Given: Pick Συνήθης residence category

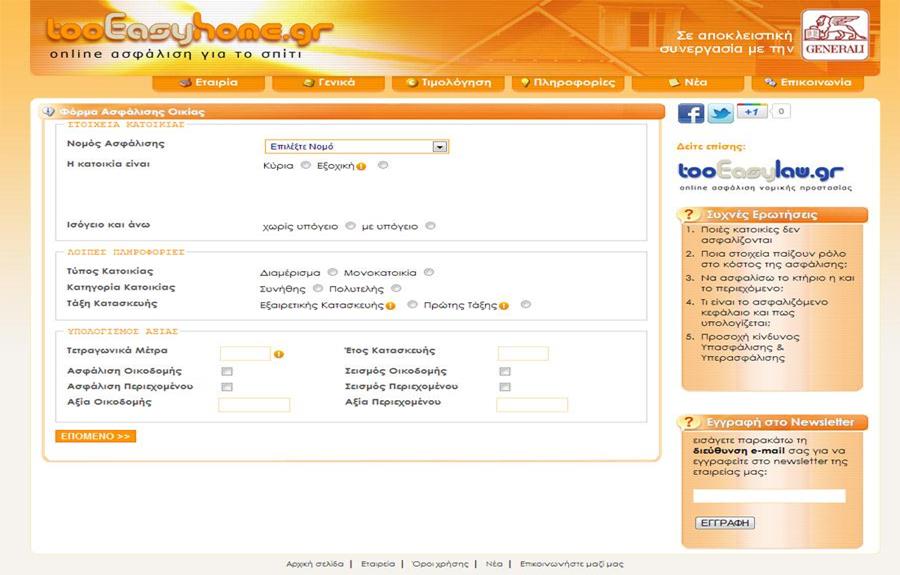Looking at the screenshot, I should tap(318, 288).
